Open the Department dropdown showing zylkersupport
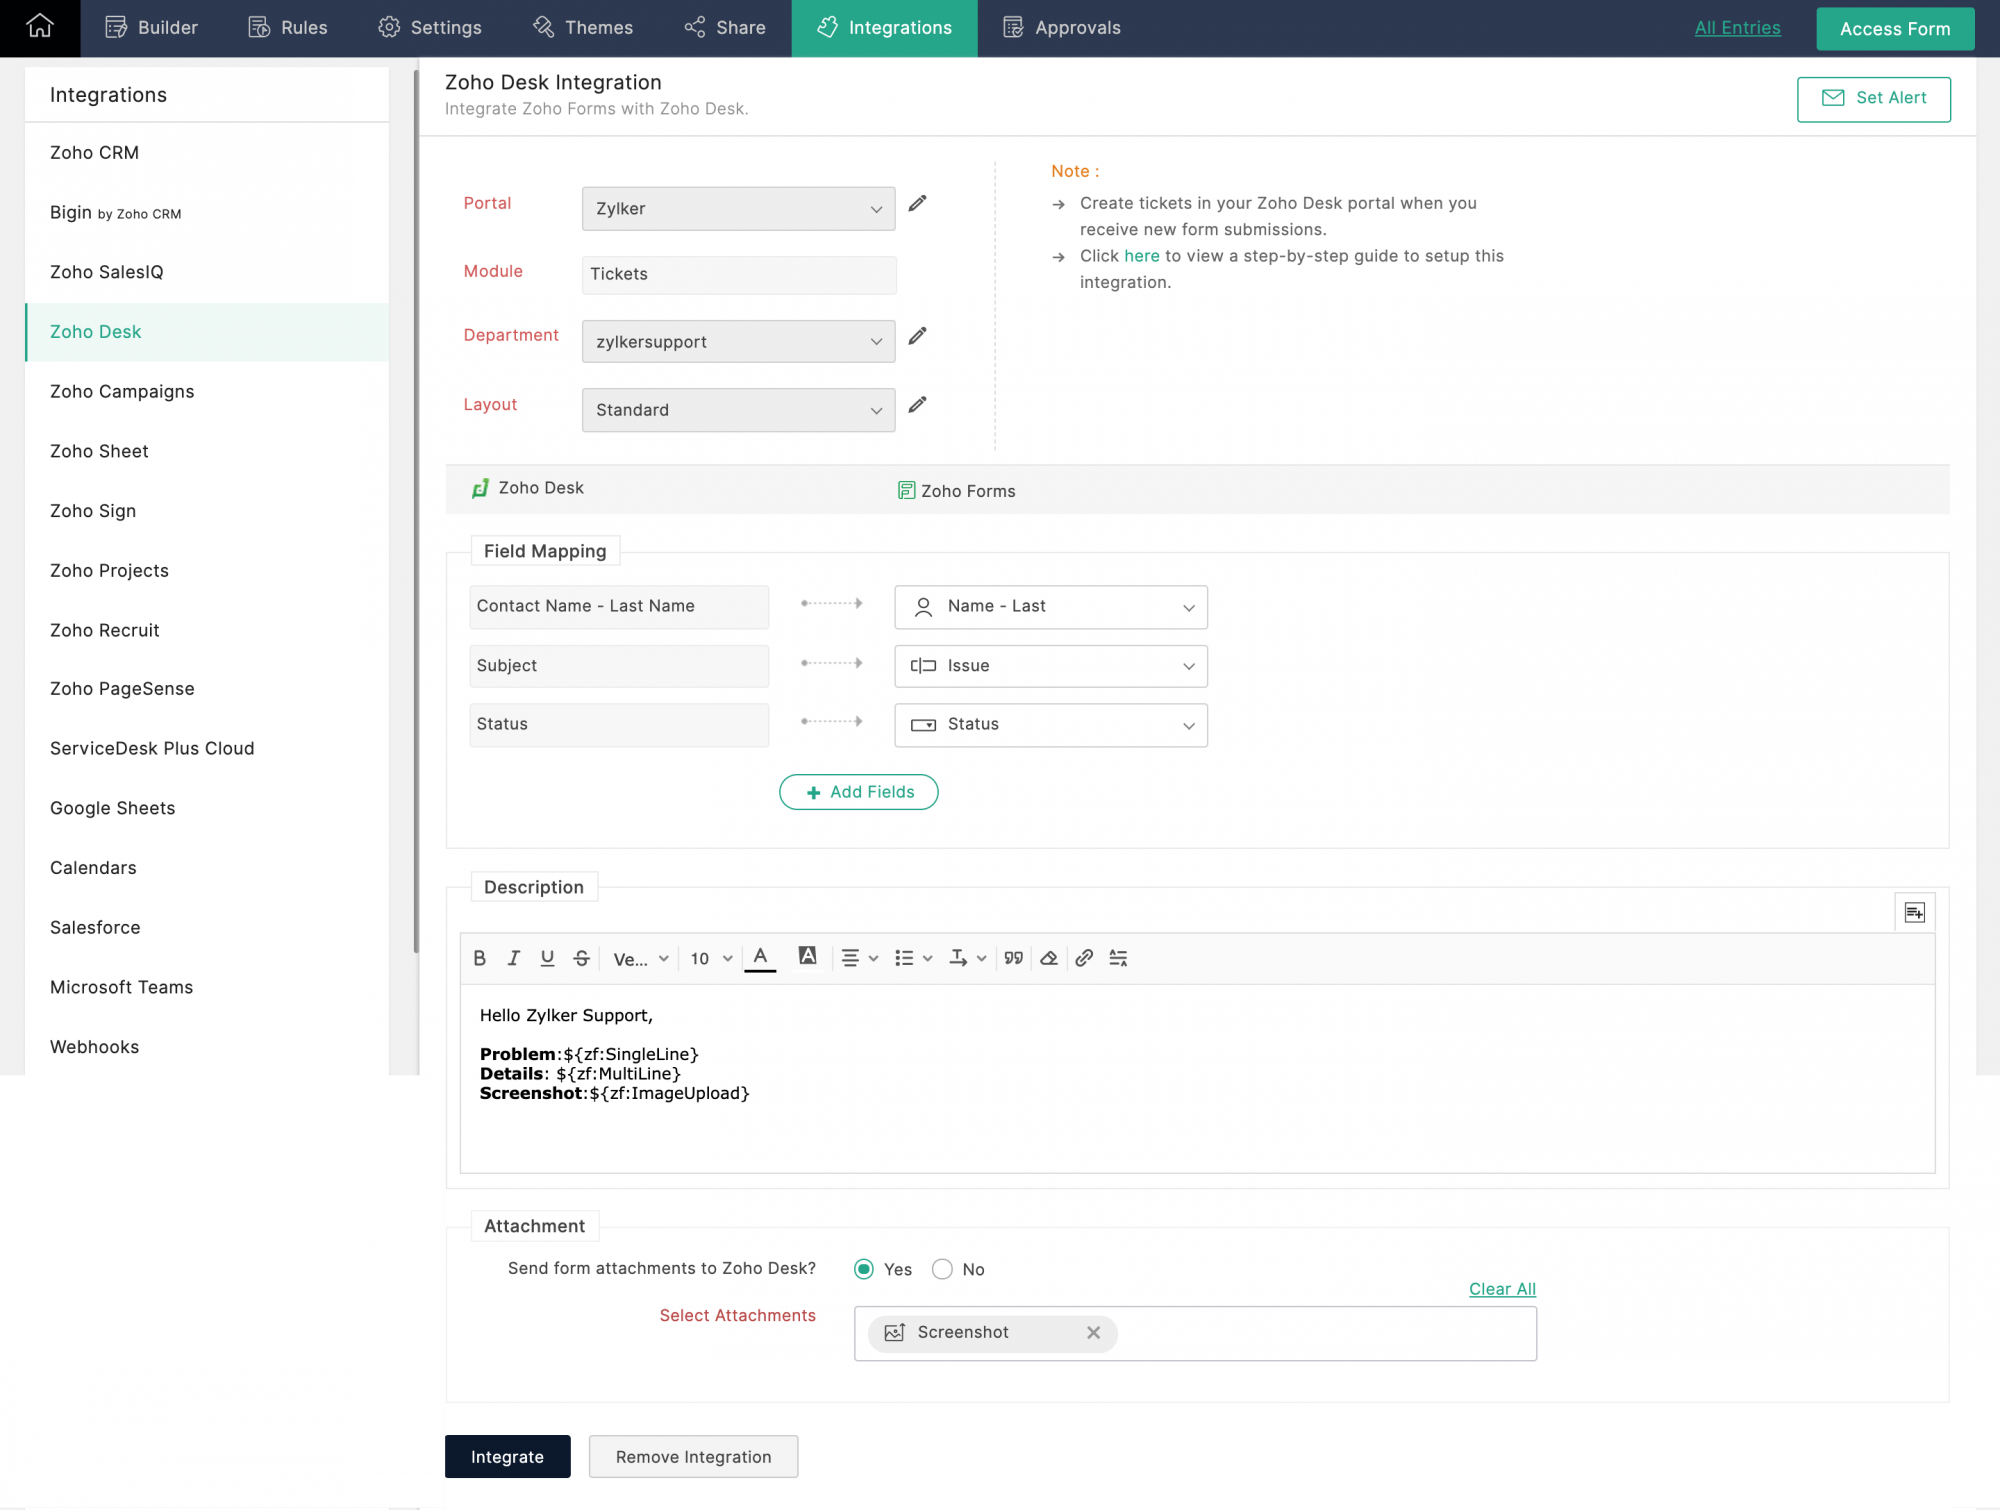Screen dimensions: 2000x1510 click(x=738, y=342)
